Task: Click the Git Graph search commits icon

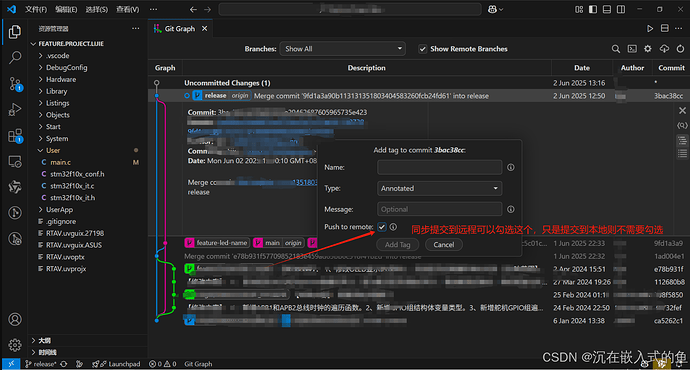Action: 616,49
